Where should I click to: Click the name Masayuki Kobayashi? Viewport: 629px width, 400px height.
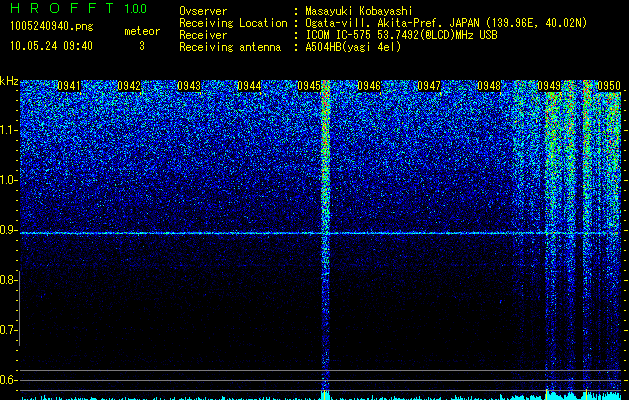[x=359, y=11]
